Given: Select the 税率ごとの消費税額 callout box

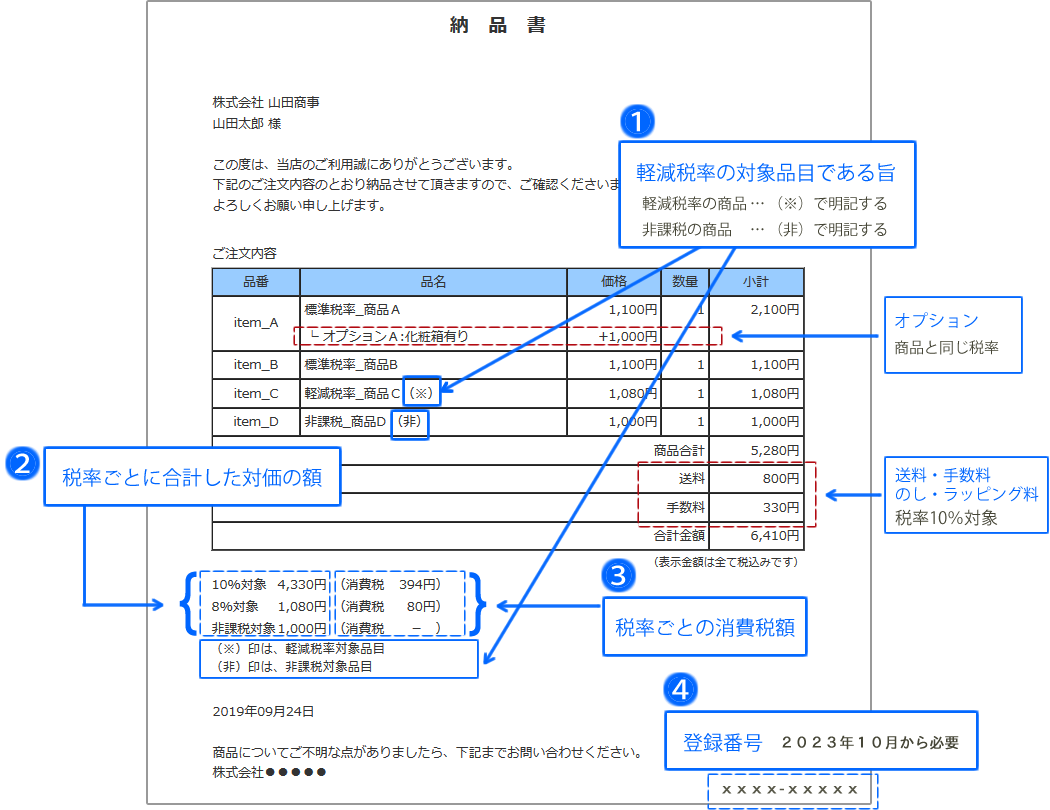Looking at the screenshot, I should tap(704, 628).
